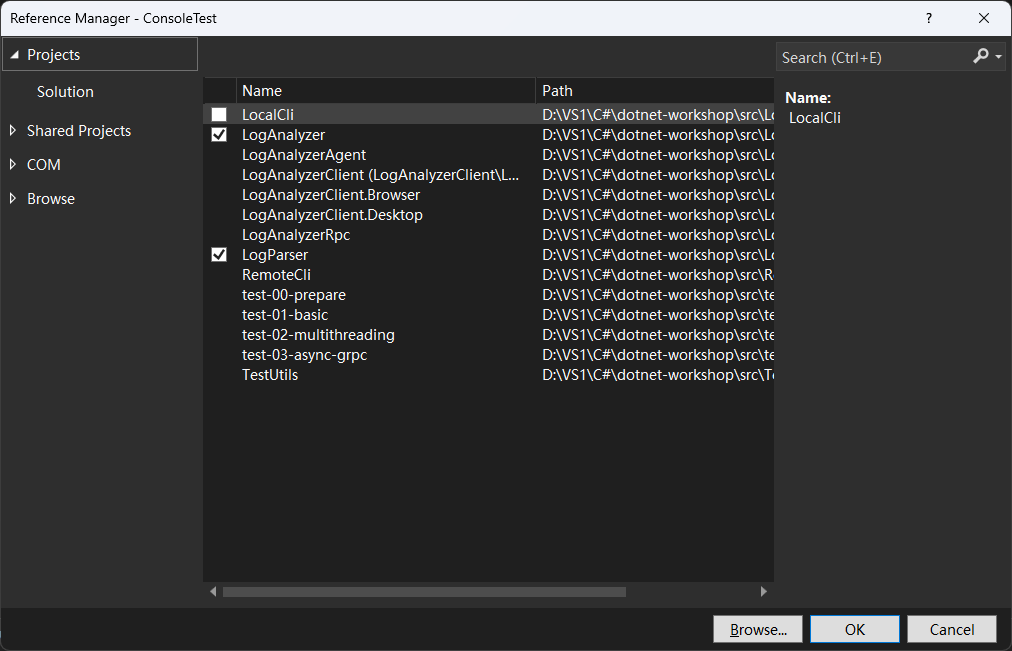
Task: Click the Cancel button
Action: [x=951, y=629]
